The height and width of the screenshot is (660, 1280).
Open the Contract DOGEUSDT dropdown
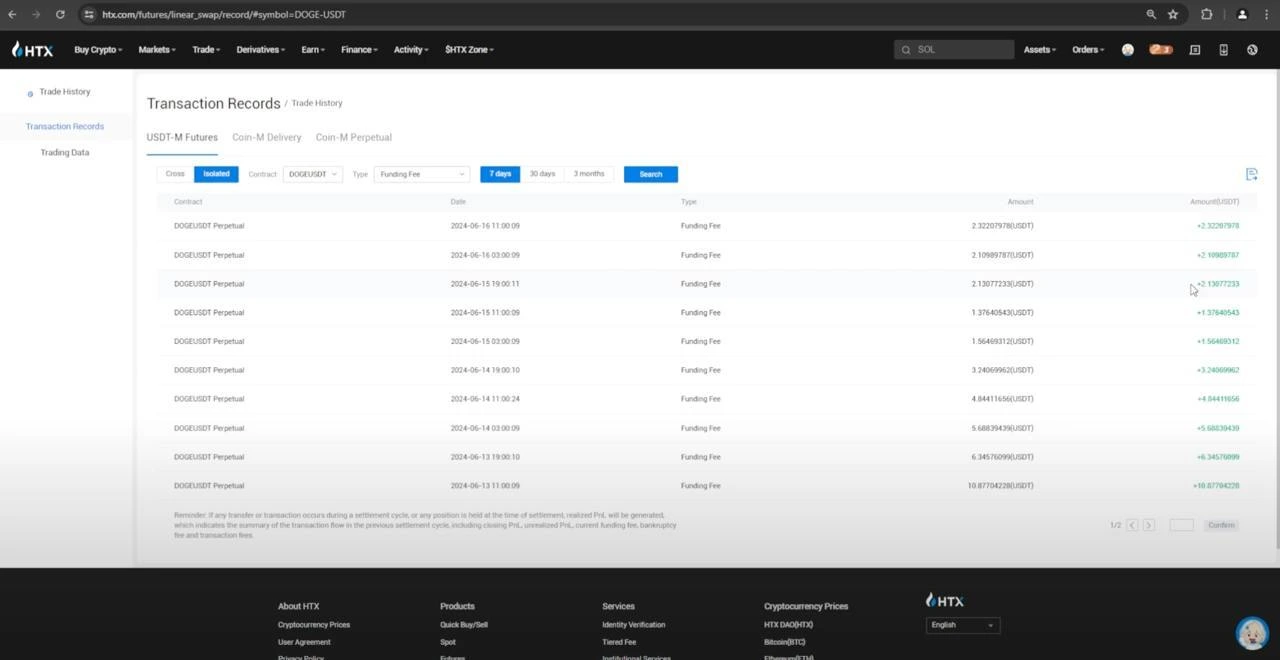pos(313,174)
